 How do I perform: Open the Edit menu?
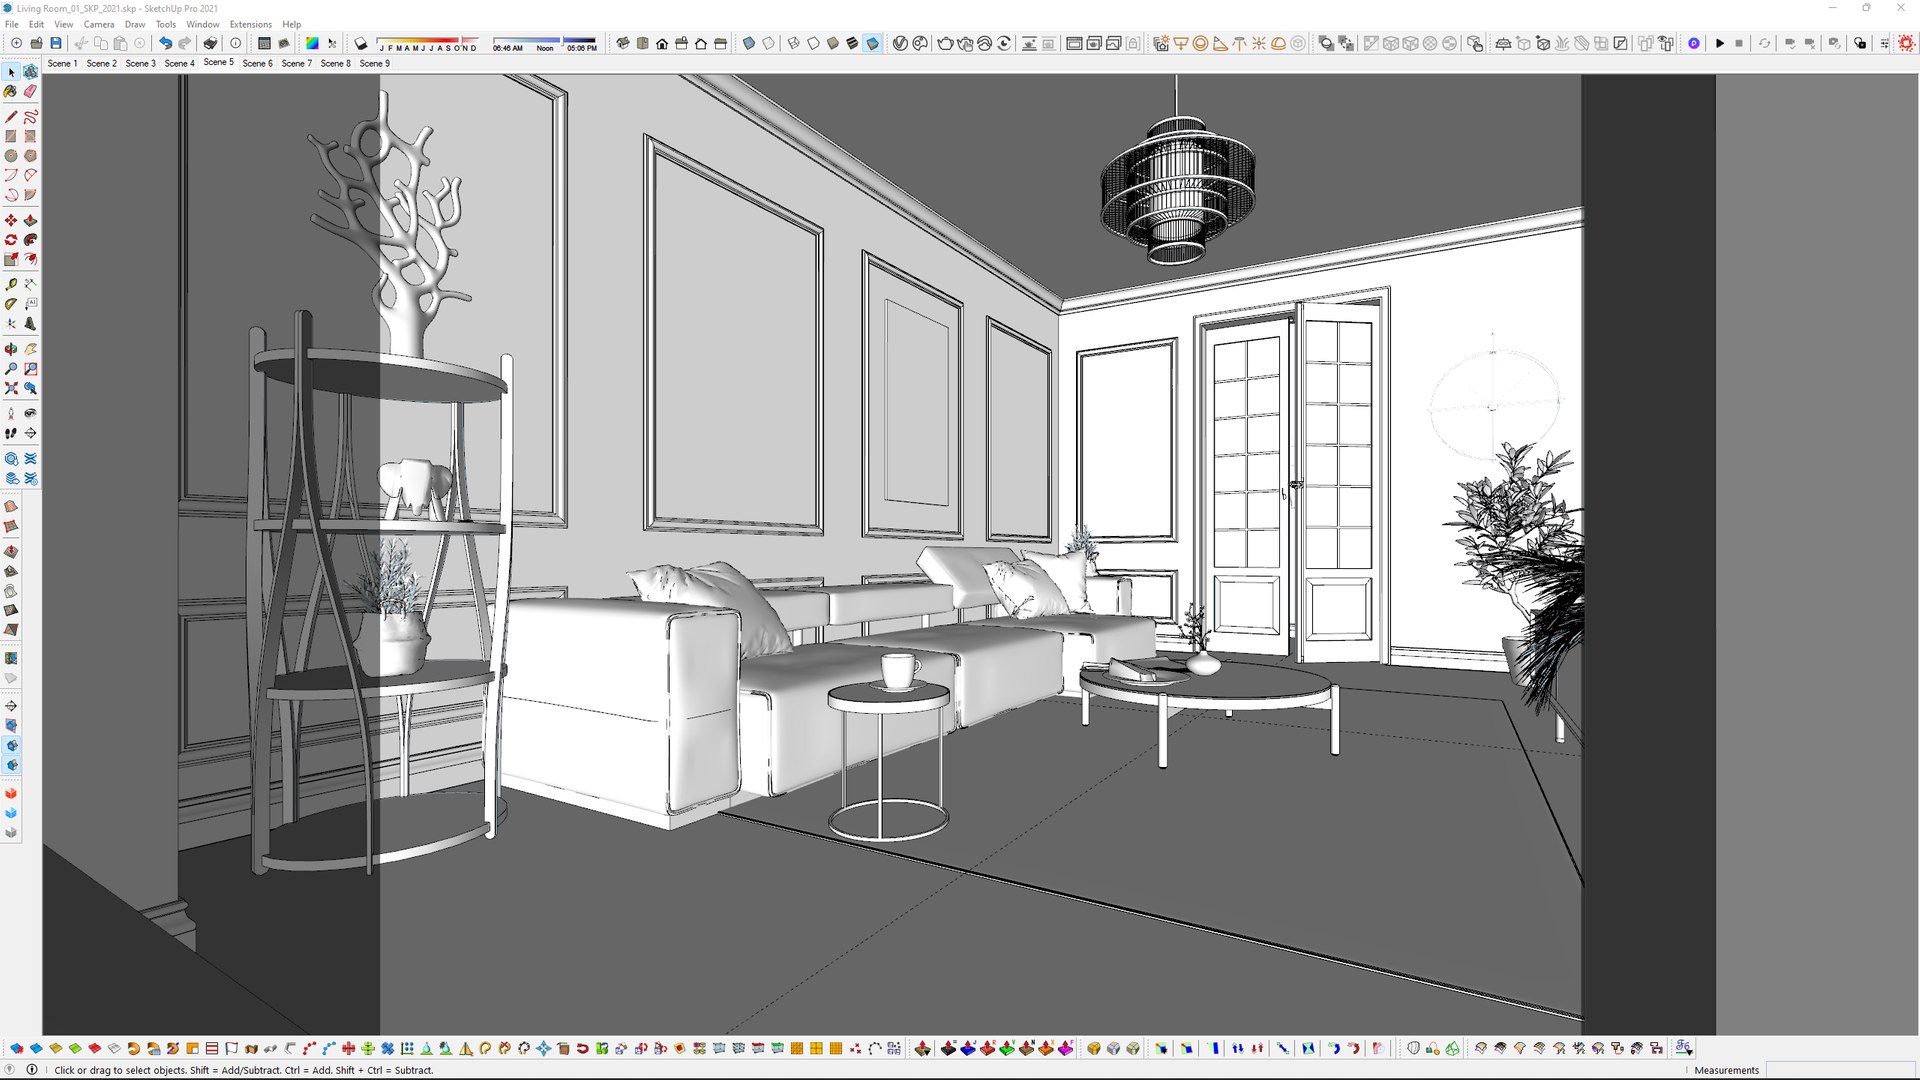point(36,24)
